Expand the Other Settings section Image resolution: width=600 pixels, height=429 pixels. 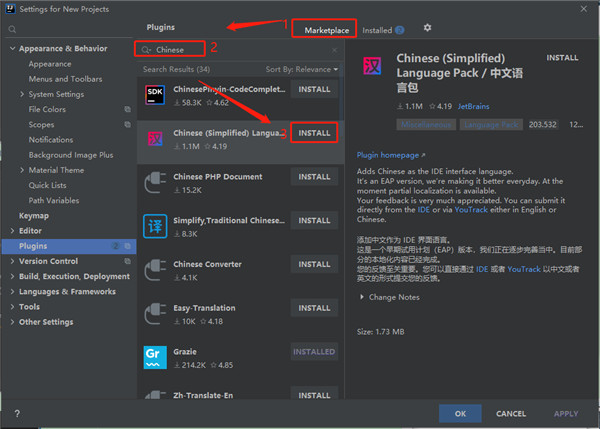coord(12,322)
